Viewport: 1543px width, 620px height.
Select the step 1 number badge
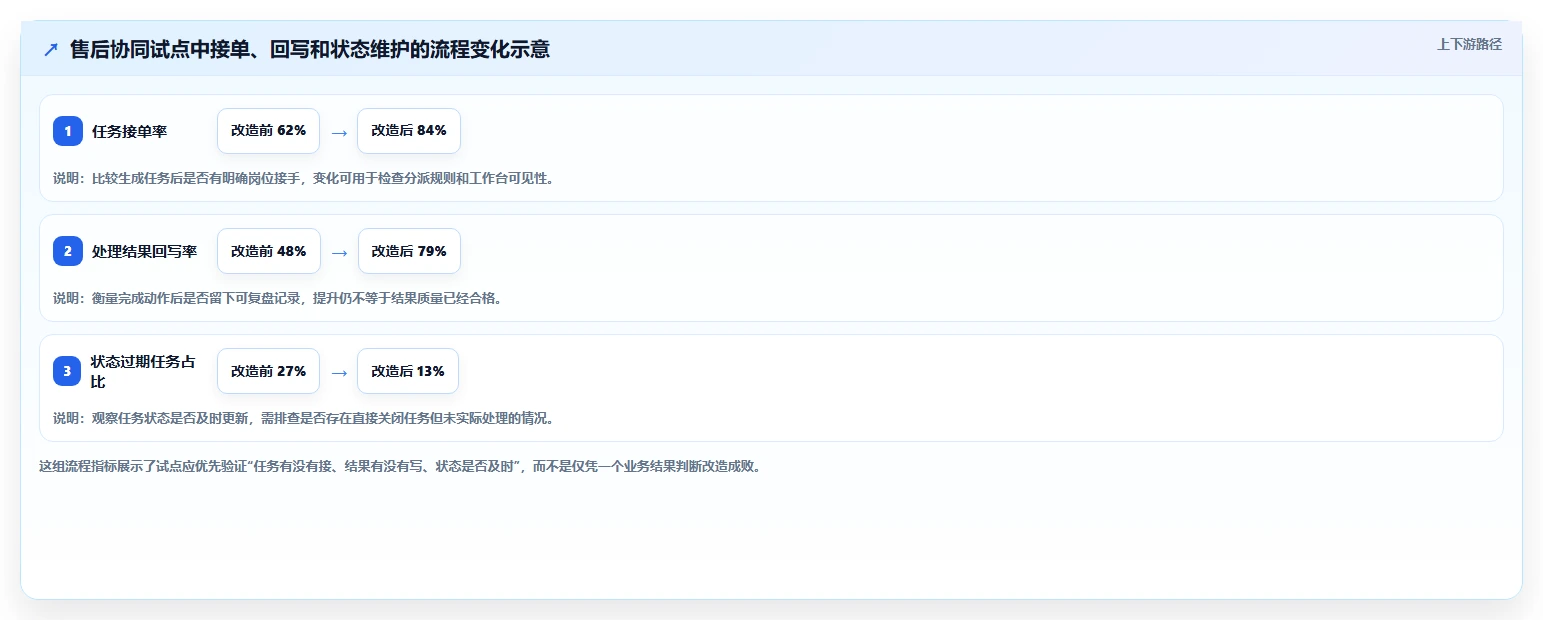tap(68, 131)
